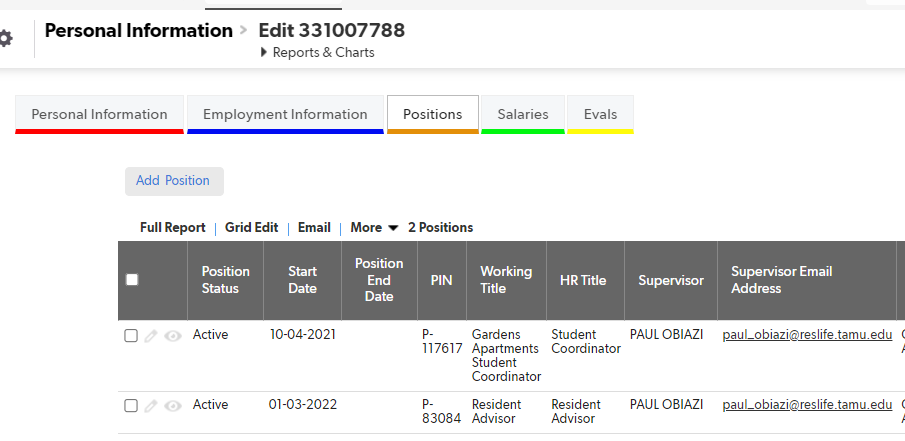Check the select-all checkbox in table header
Image resolution: width=905 pixels, height=441 pixels.
pyautogui.click(x=132, y=280)
